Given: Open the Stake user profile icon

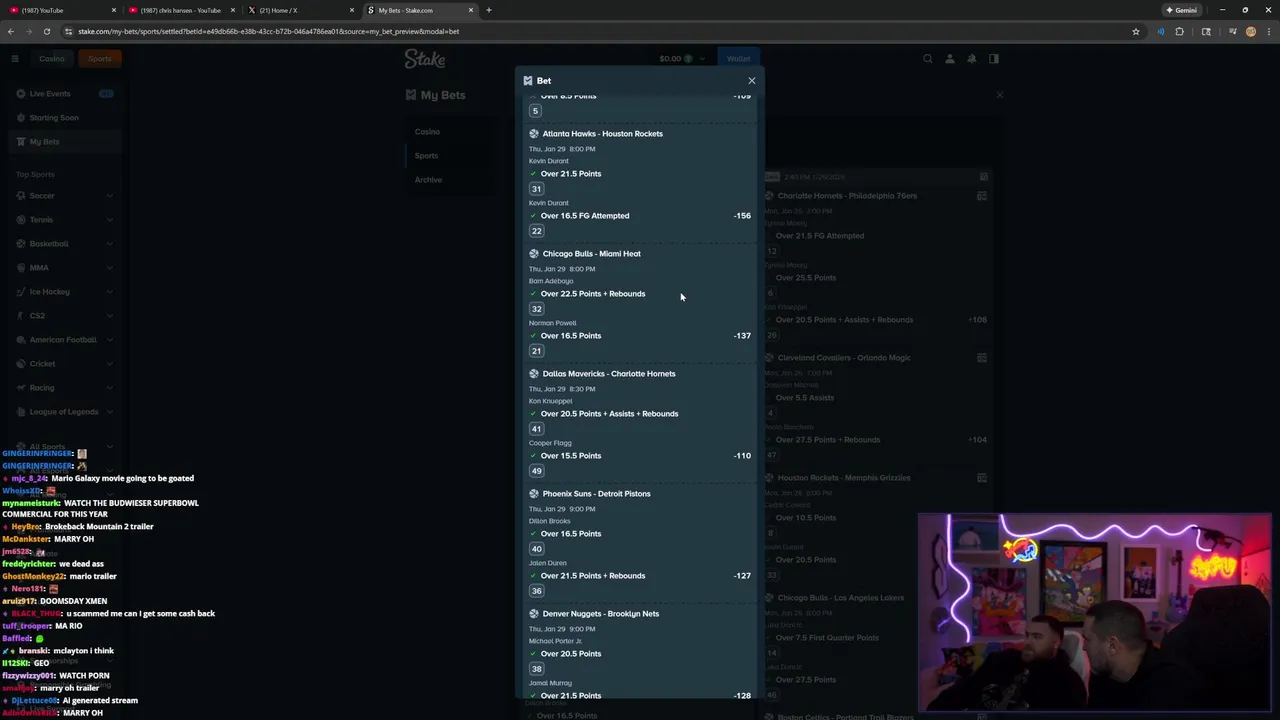Looking at the screenshot, I should (950, 59).
